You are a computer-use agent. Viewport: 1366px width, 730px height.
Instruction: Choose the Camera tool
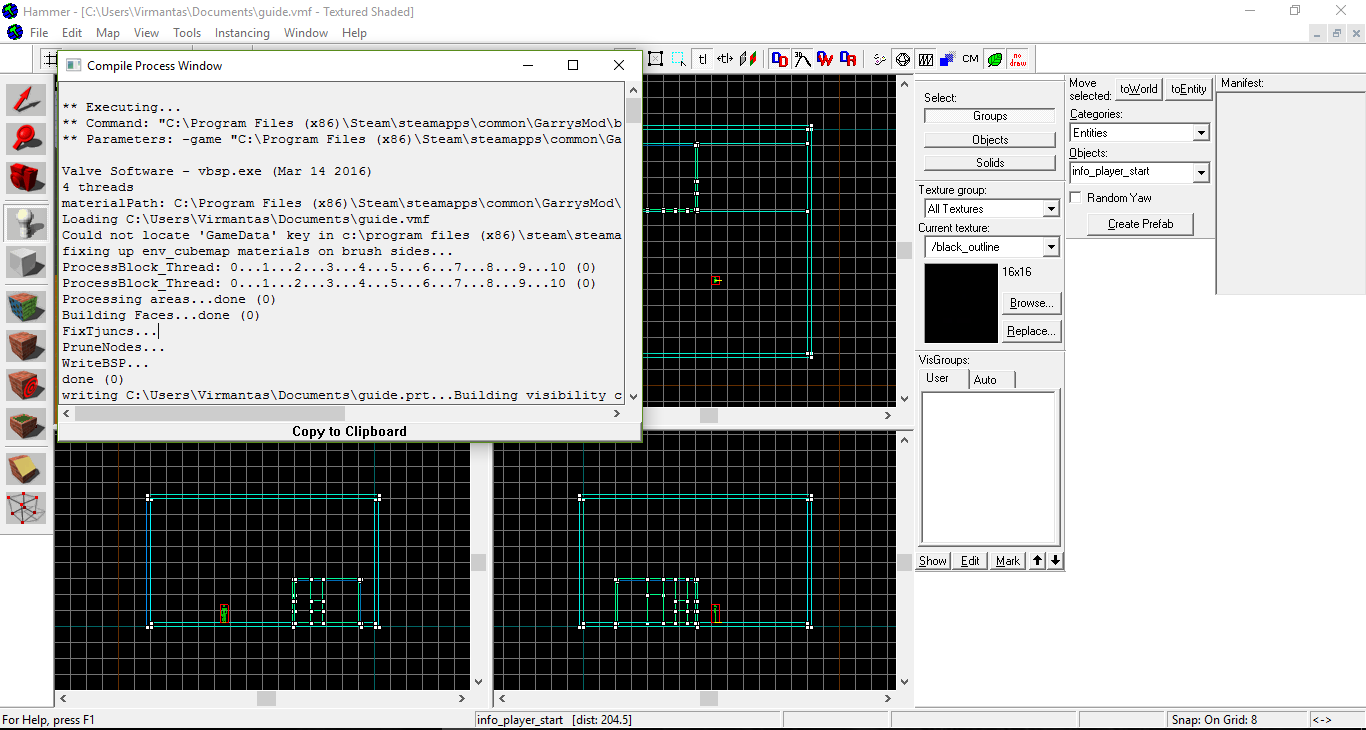tap(27, 178)
